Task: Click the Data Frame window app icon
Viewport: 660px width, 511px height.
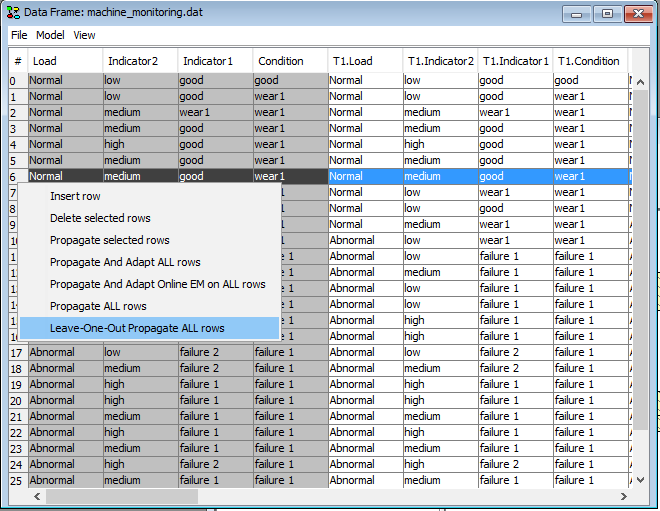Action: tap(13, 13)
